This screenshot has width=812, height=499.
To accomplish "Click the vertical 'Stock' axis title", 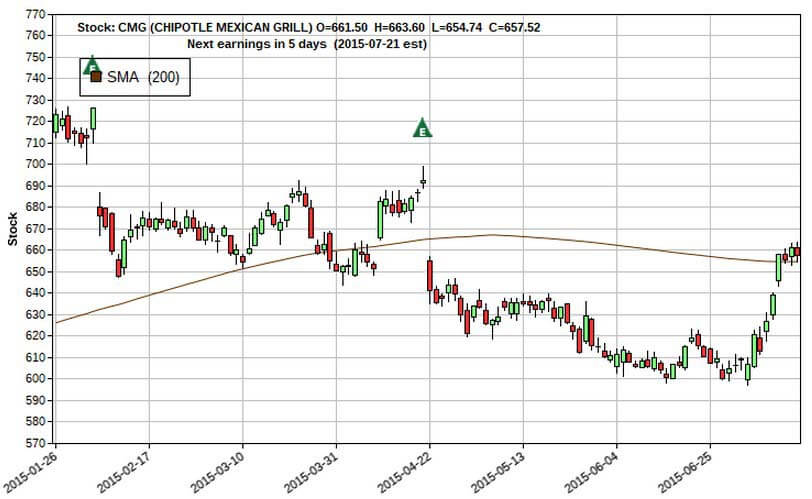I will (12, 229).
